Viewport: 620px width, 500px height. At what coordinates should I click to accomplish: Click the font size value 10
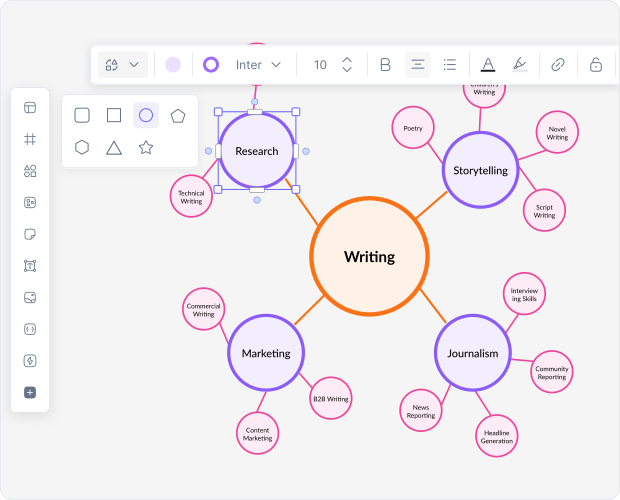click(320, 64)
